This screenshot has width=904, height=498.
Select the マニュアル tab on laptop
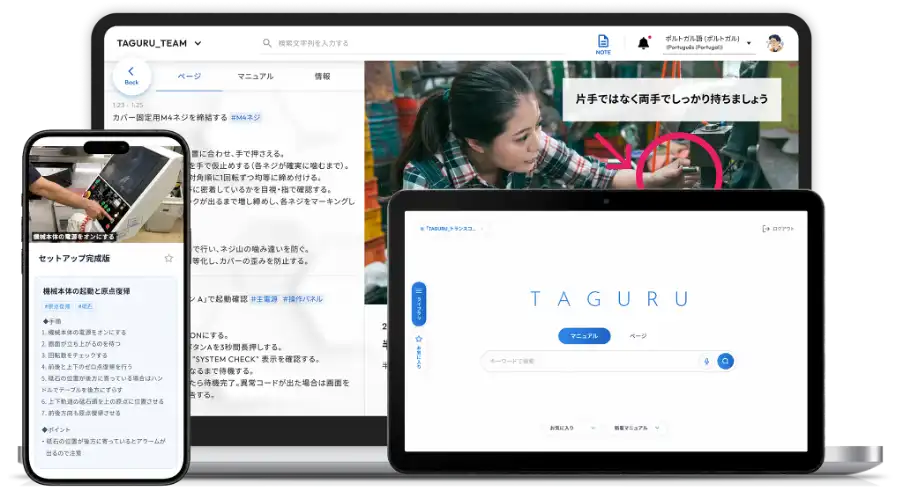[x=255, y=77]
